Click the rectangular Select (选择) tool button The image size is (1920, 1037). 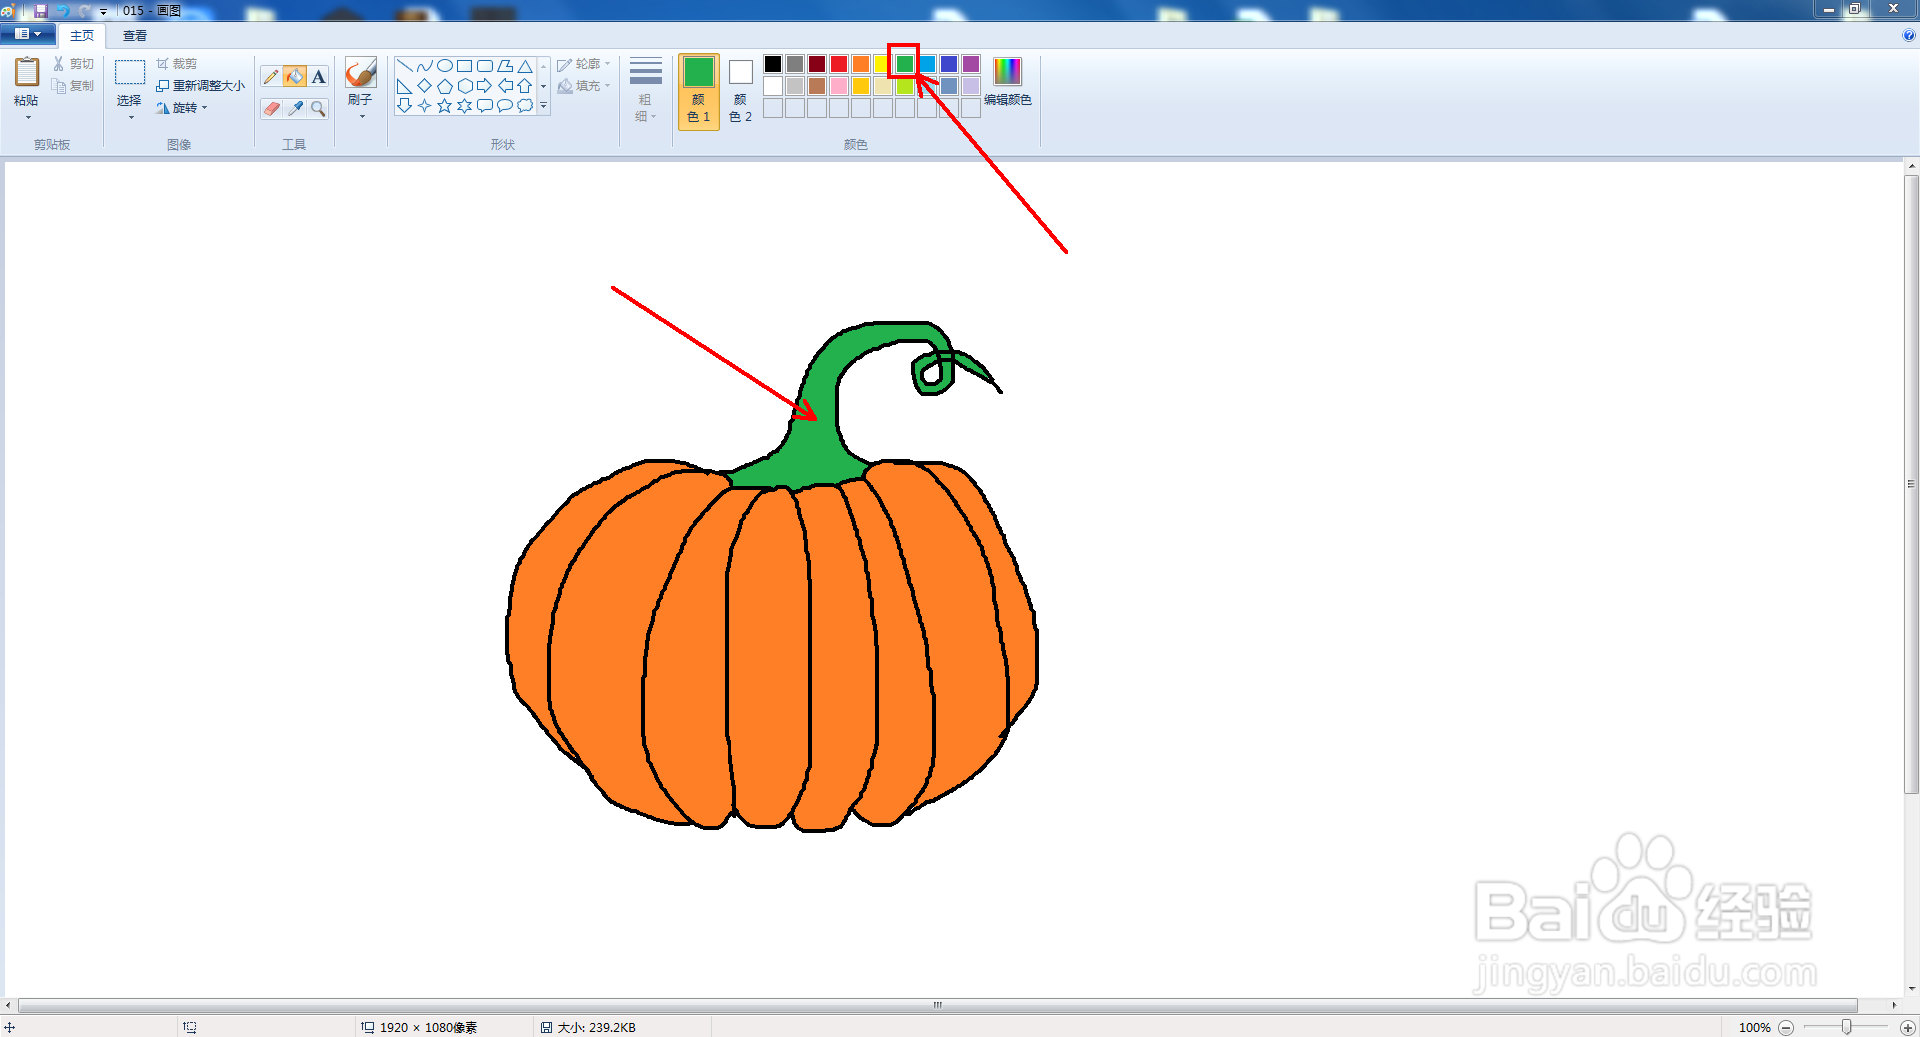click(x=130, y=73)
